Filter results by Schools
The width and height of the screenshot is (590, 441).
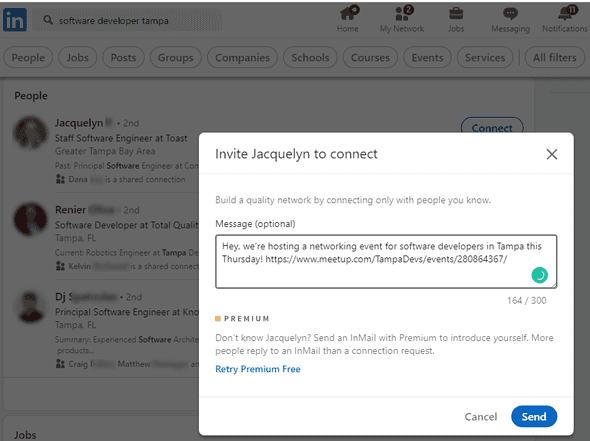pos(310,58)
